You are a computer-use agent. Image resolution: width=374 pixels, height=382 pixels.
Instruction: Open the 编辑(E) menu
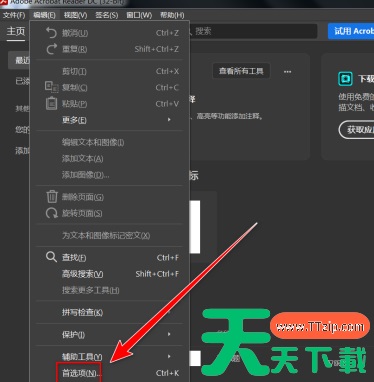pos(44,15)
